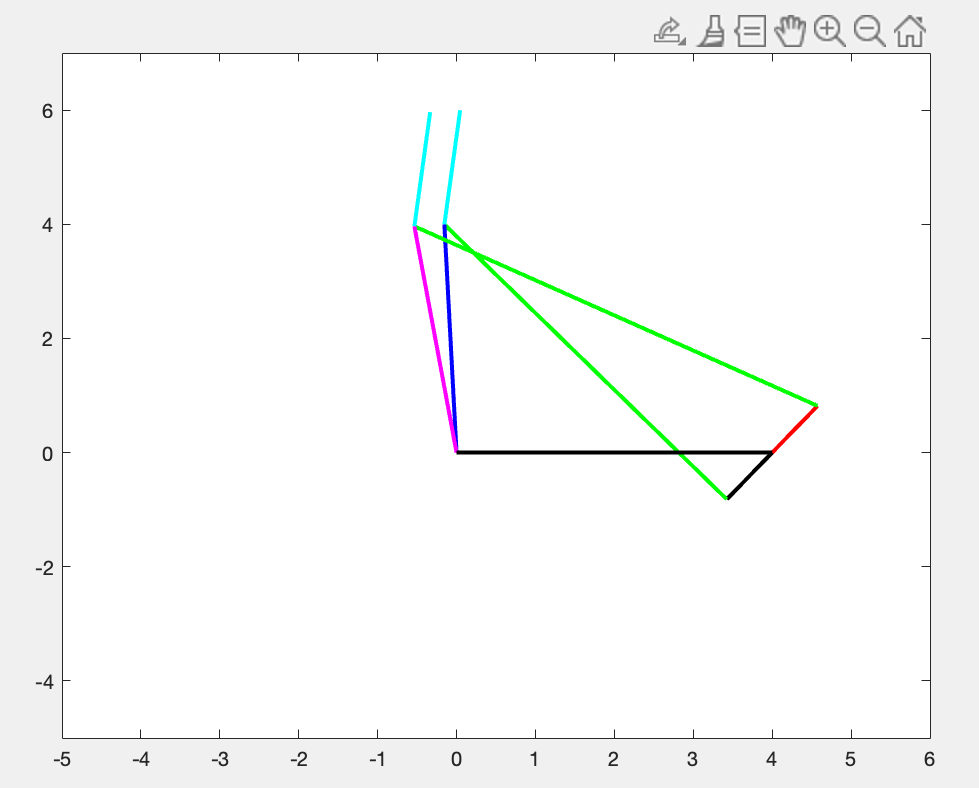Restore view with the Home icon
Screen dimensions: 979x788
tap(909, 32)
